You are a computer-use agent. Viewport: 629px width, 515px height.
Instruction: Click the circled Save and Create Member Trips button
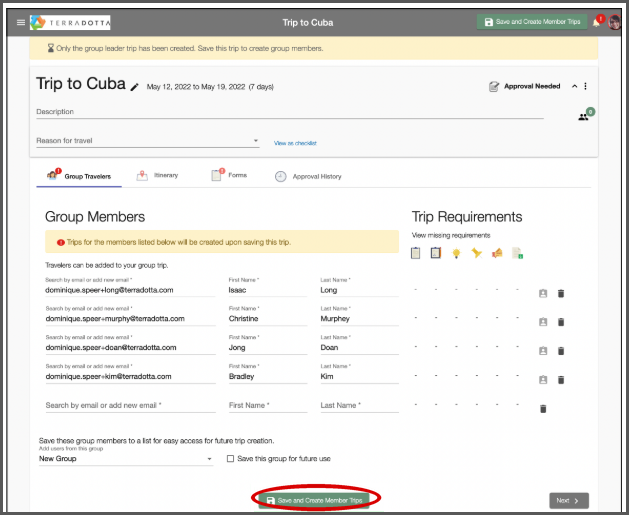tap(315, 500)
